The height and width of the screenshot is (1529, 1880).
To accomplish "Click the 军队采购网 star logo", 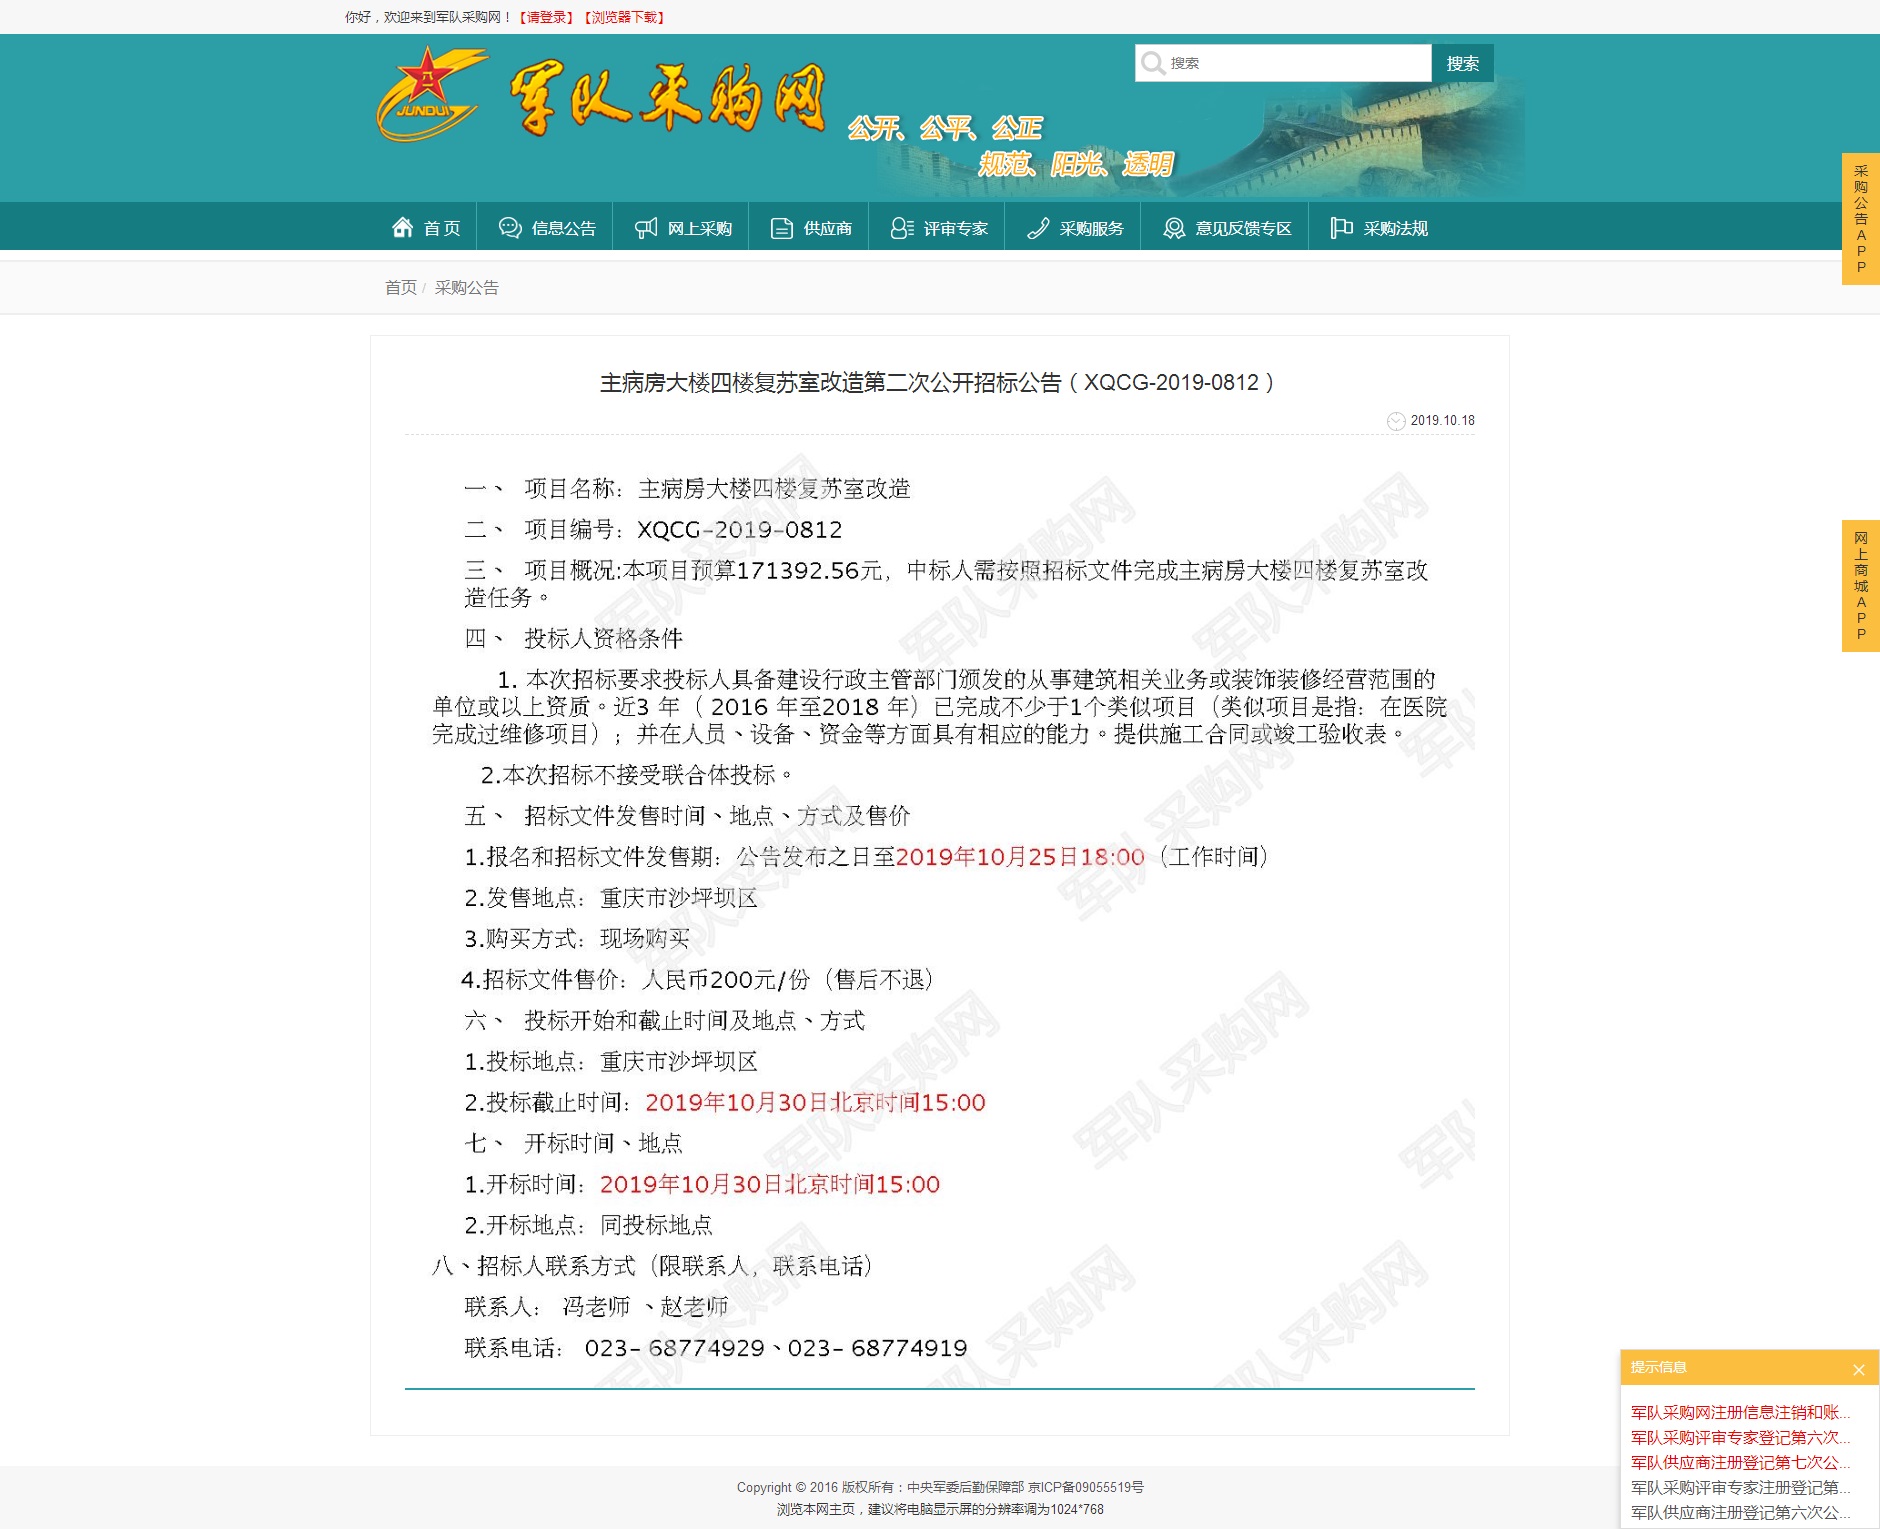I will click(x=430, y=95).
